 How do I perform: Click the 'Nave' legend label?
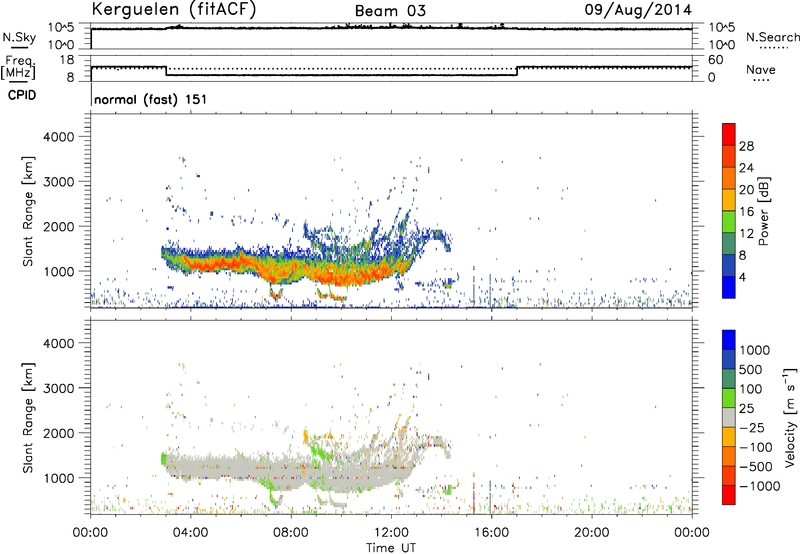point(760,70)
